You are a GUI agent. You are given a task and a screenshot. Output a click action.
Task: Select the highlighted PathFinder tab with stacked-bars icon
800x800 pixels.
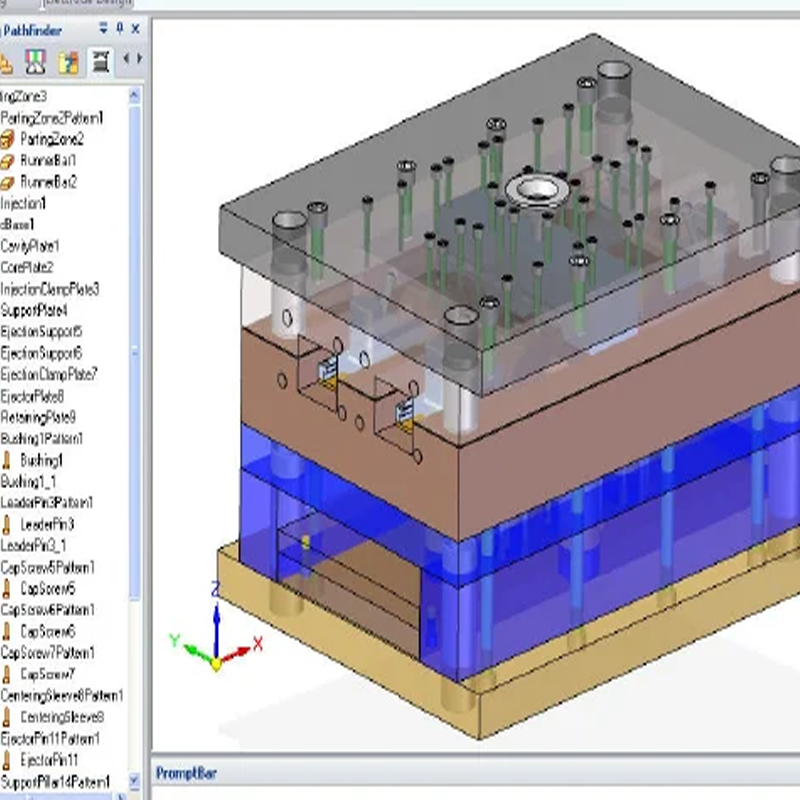click(101, 62)
